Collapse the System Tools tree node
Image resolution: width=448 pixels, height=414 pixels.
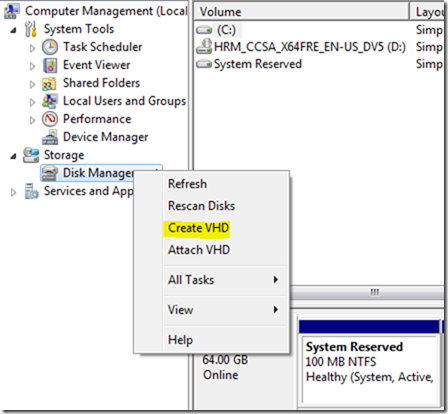pos(13,30)
